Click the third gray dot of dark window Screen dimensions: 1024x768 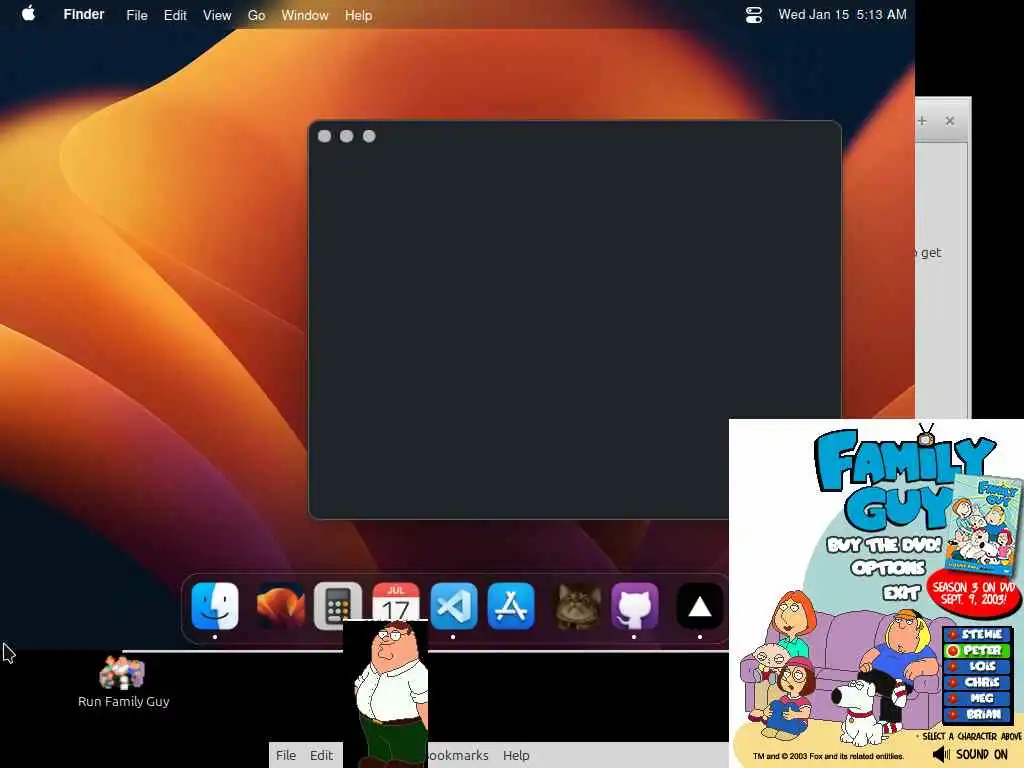[369, 136]
